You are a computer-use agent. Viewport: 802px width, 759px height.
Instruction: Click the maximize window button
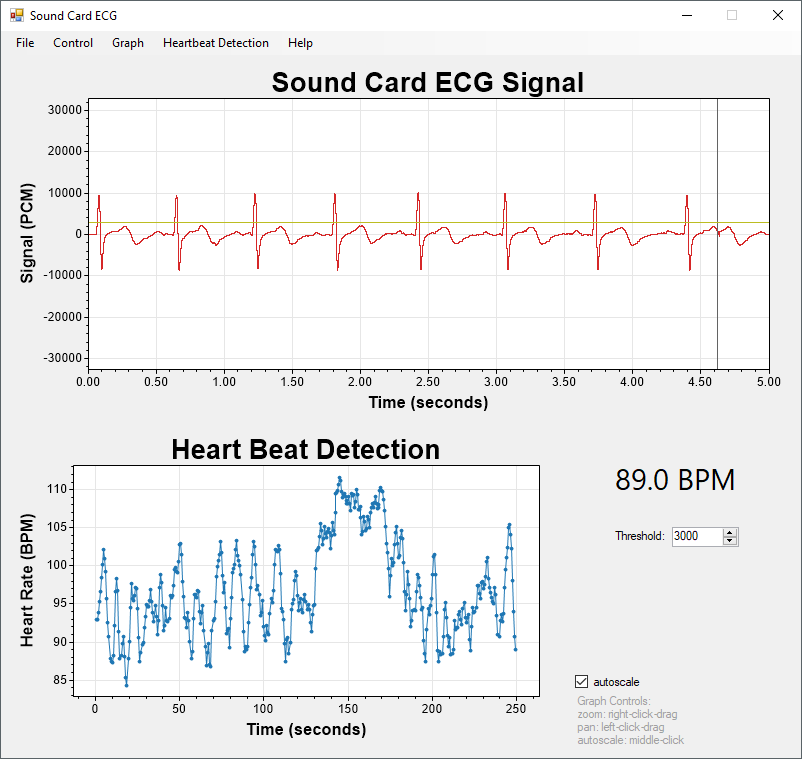(732, 15)
